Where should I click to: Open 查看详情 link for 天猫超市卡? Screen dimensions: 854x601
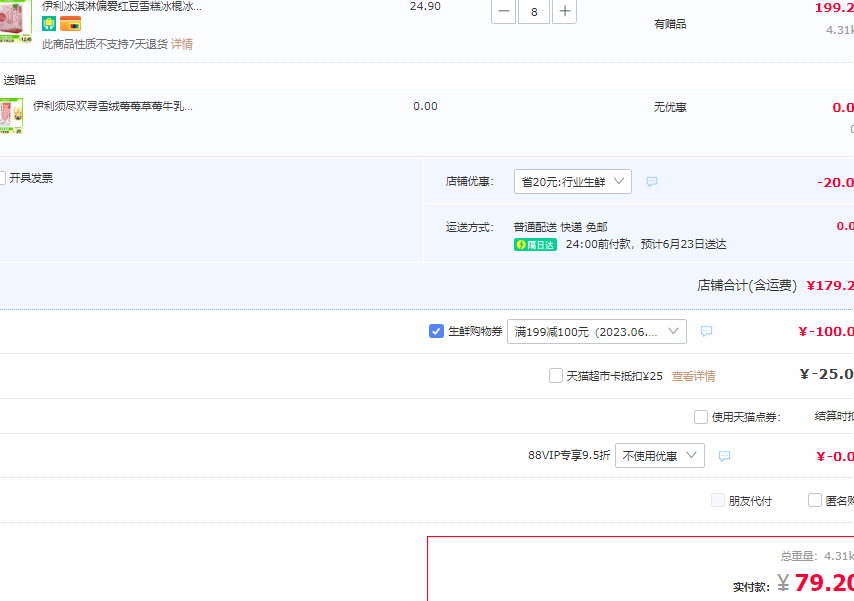point(693,376)
